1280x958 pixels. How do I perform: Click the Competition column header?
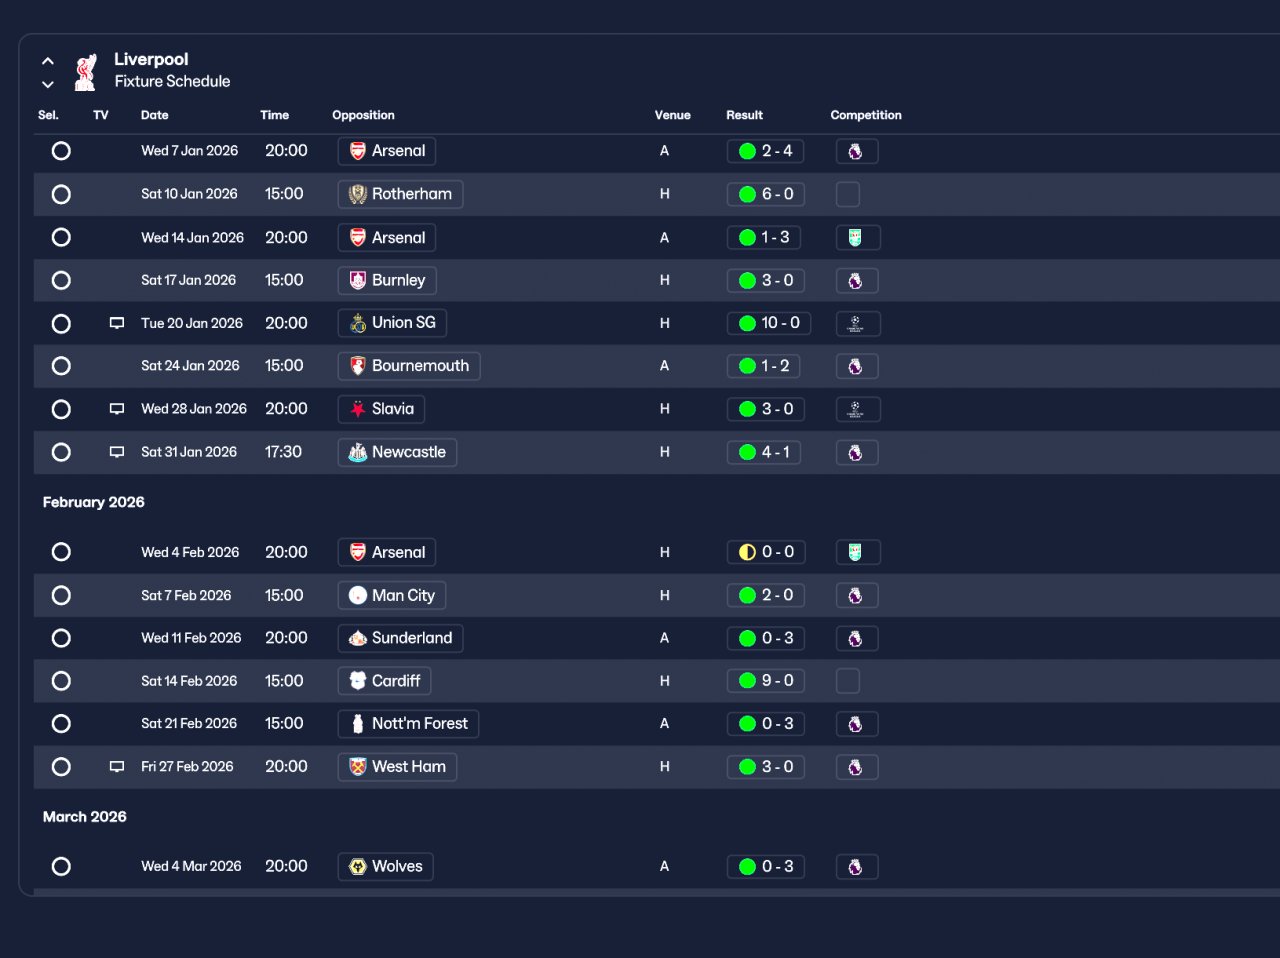[866, 115]
